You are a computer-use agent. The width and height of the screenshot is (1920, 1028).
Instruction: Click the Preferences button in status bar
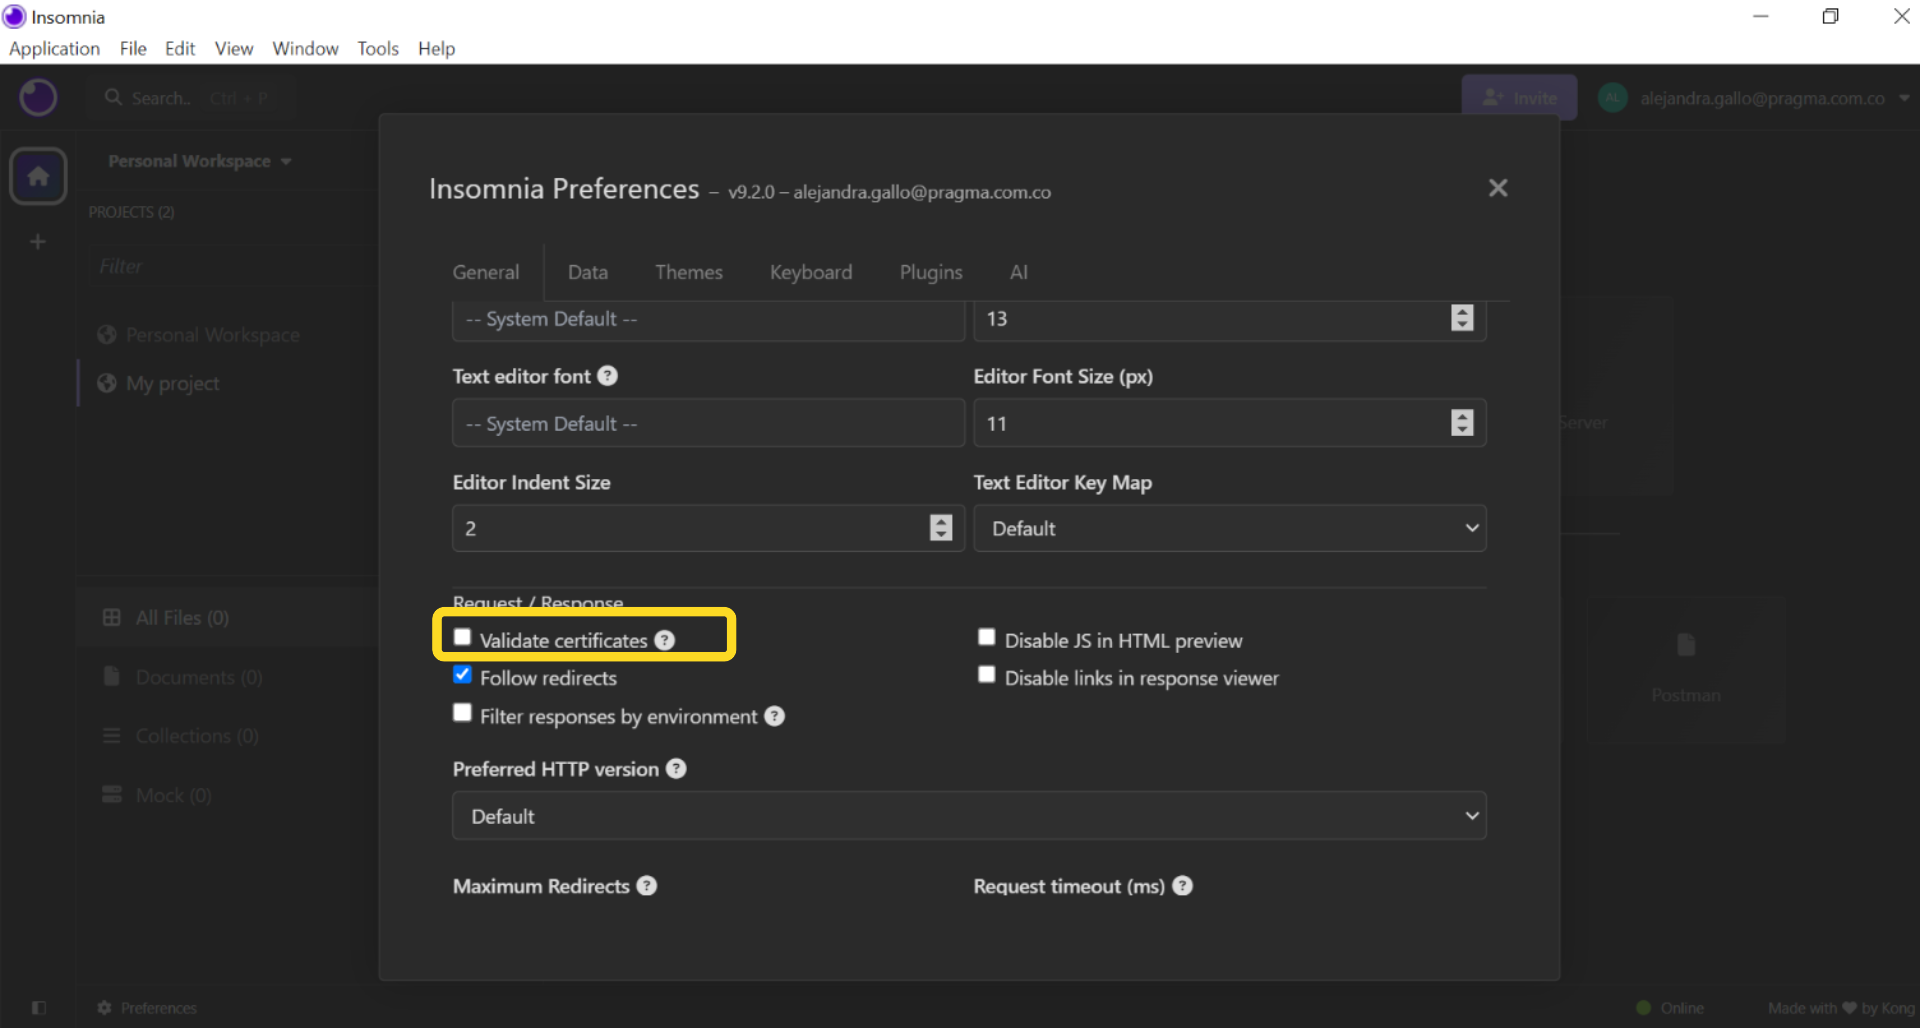(148, 1007)
